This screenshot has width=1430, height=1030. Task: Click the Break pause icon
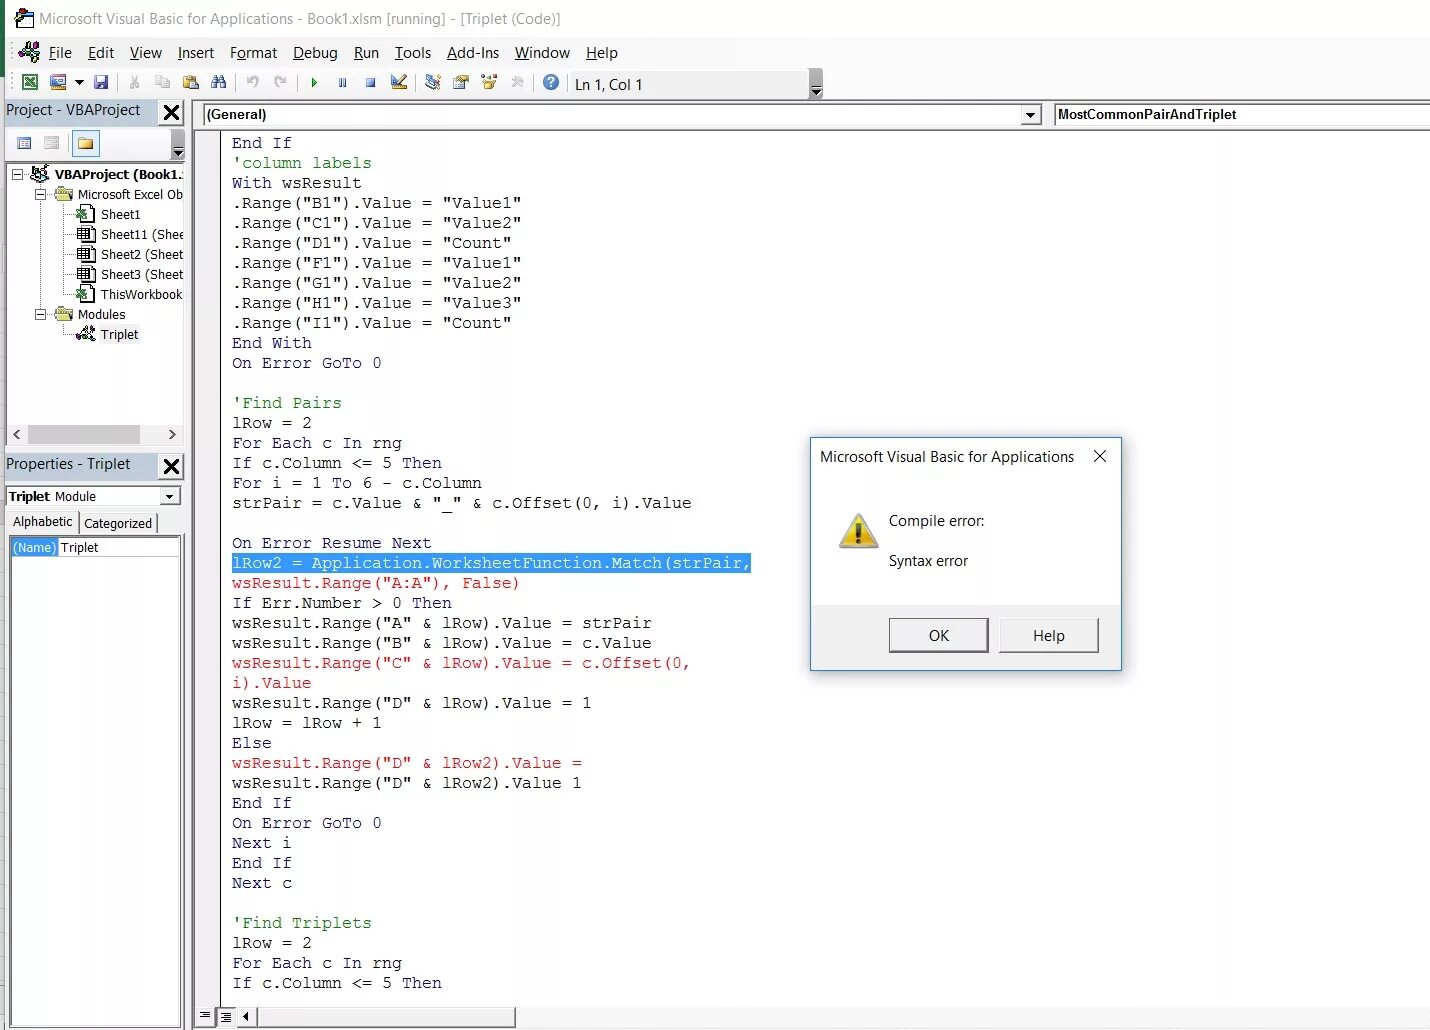pyautogui.click(x=342, y=83)
